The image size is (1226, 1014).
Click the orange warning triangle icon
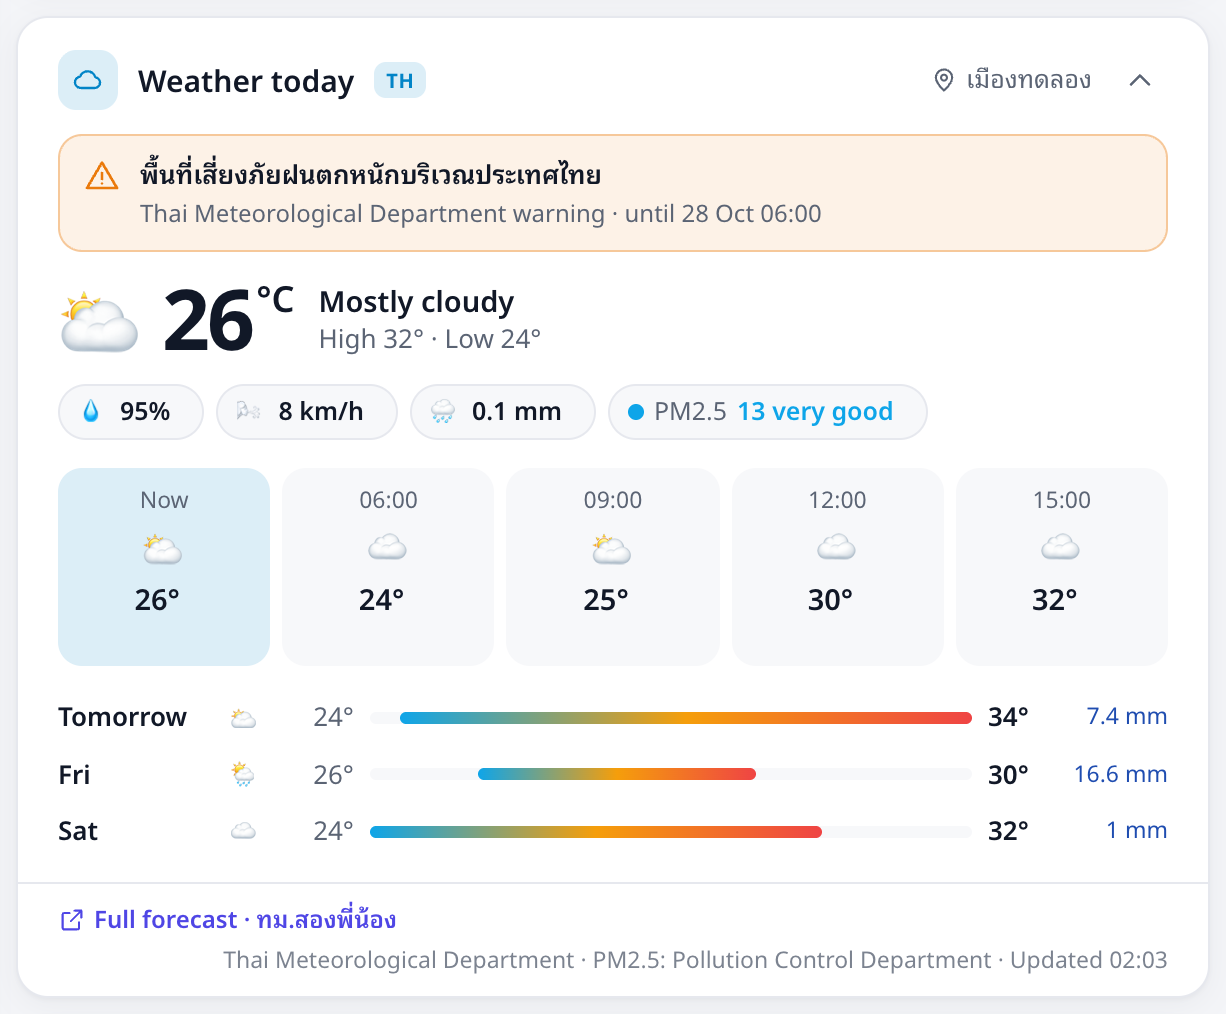click(102, 177)
